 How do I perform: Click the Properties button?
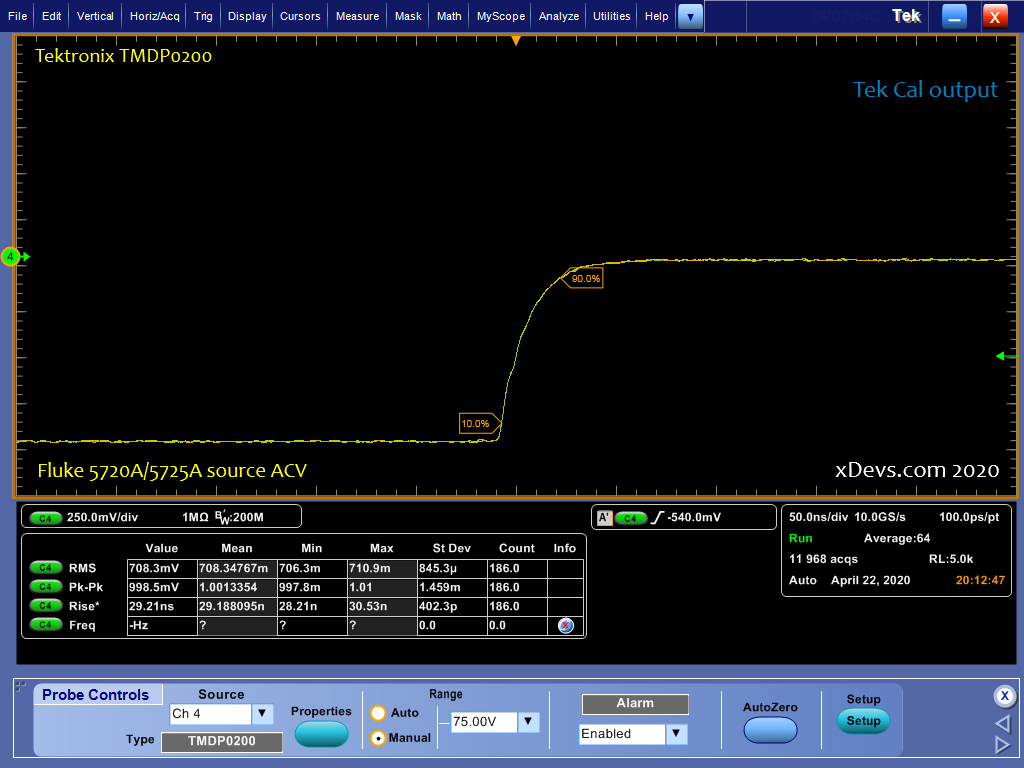click(321, 735)
